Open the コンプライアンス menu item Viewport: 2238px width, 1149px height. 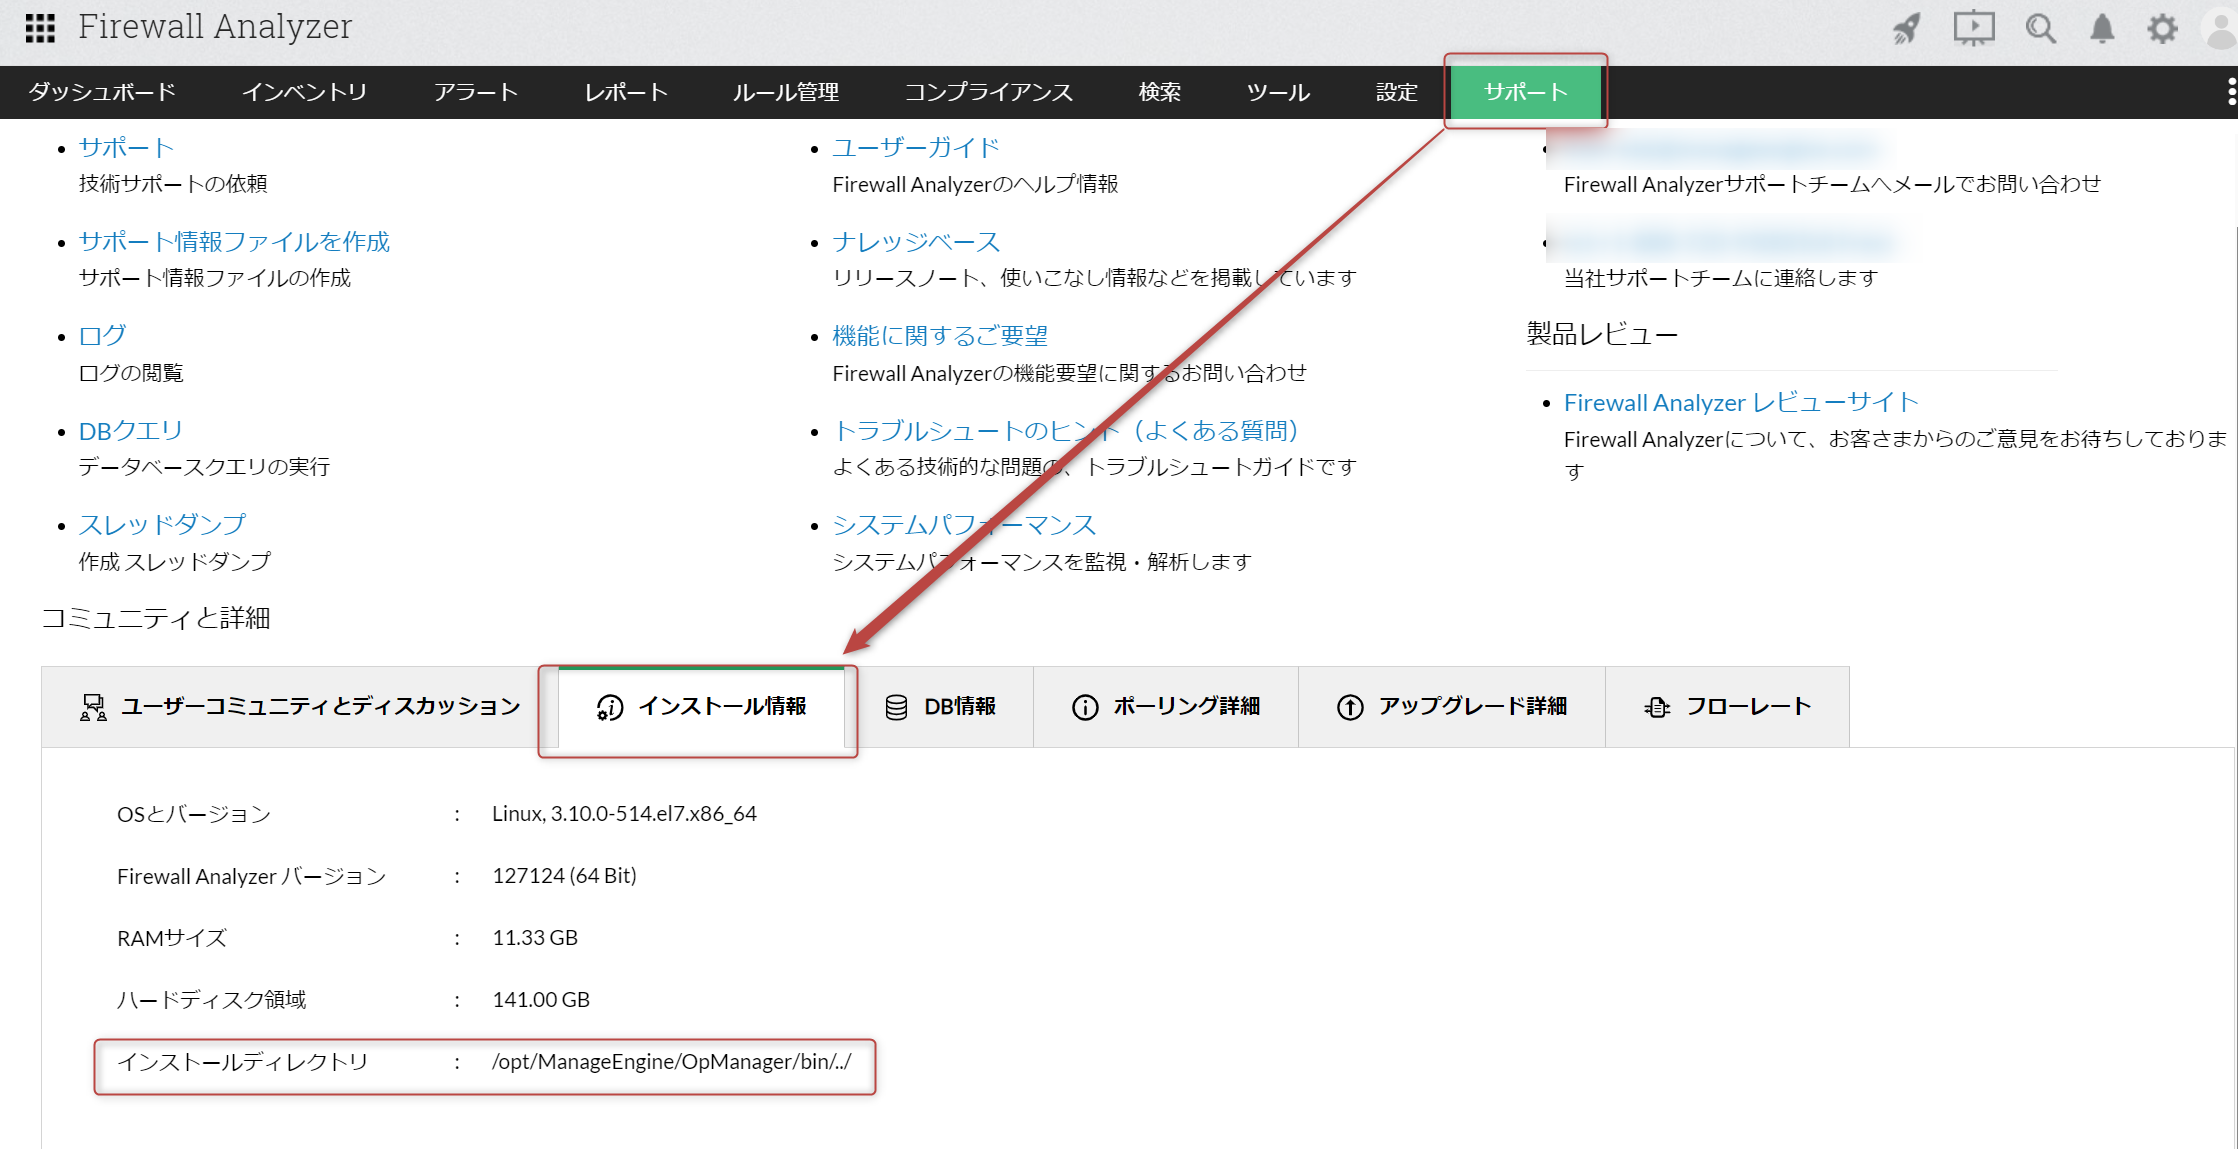[x=988, y=92]
